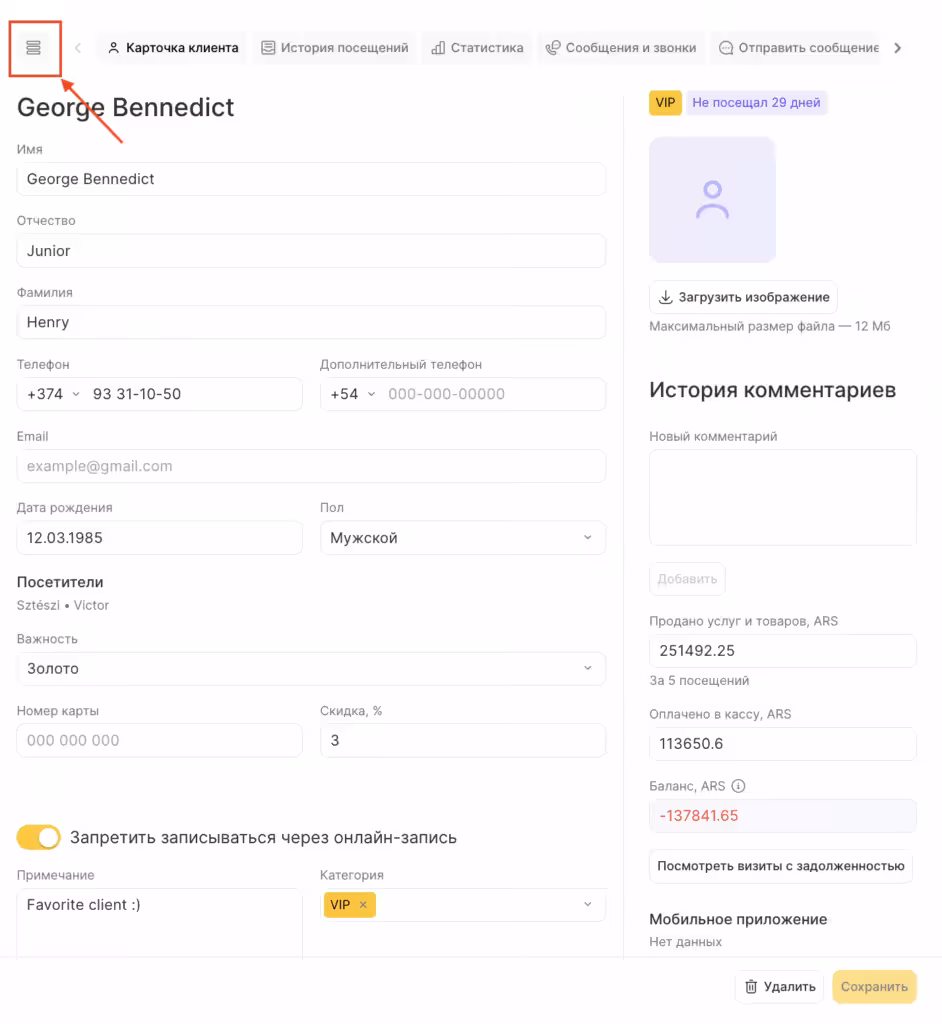Remove the VIP category tag
Image resolution: width=942 pixels, height=1024 pixels.
[363, 905]
